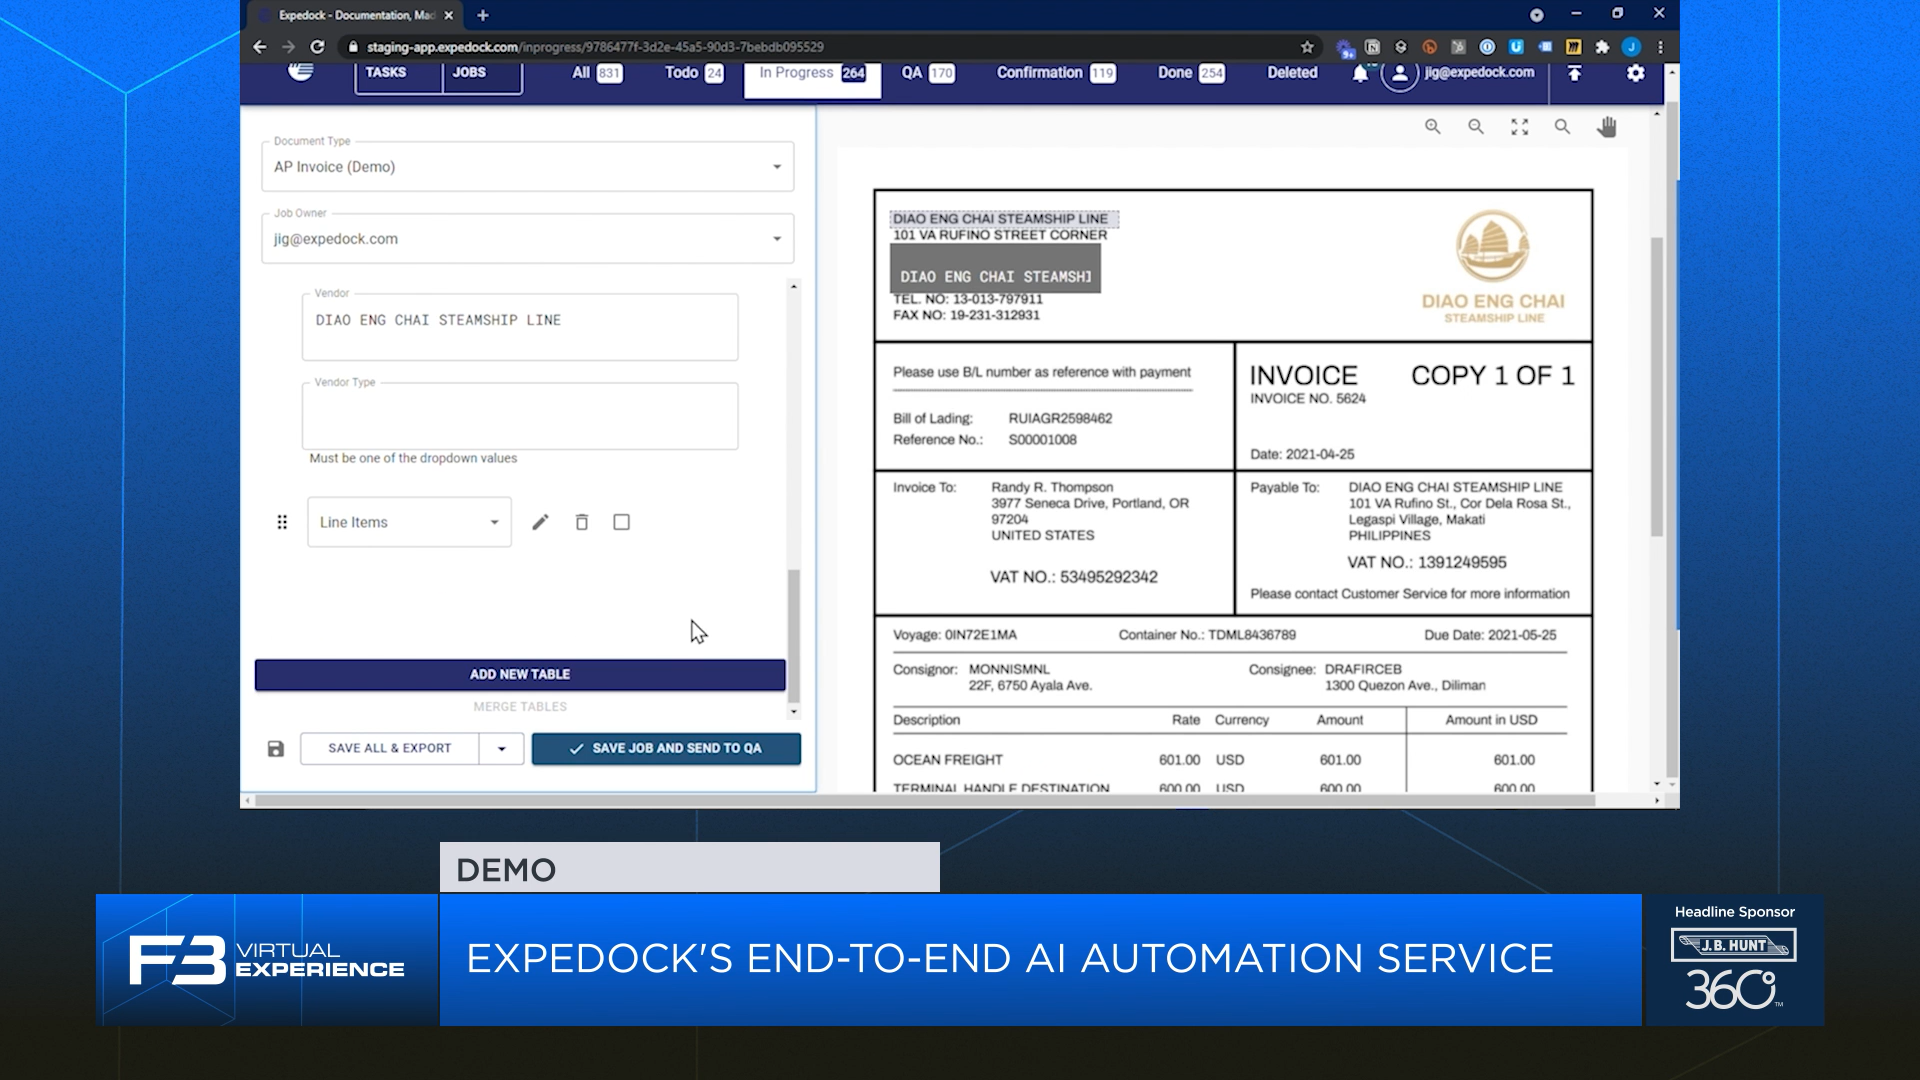Click the zoom out icon on document viewer
The image size is (1920, 1080).
[x=1476, y=127]
